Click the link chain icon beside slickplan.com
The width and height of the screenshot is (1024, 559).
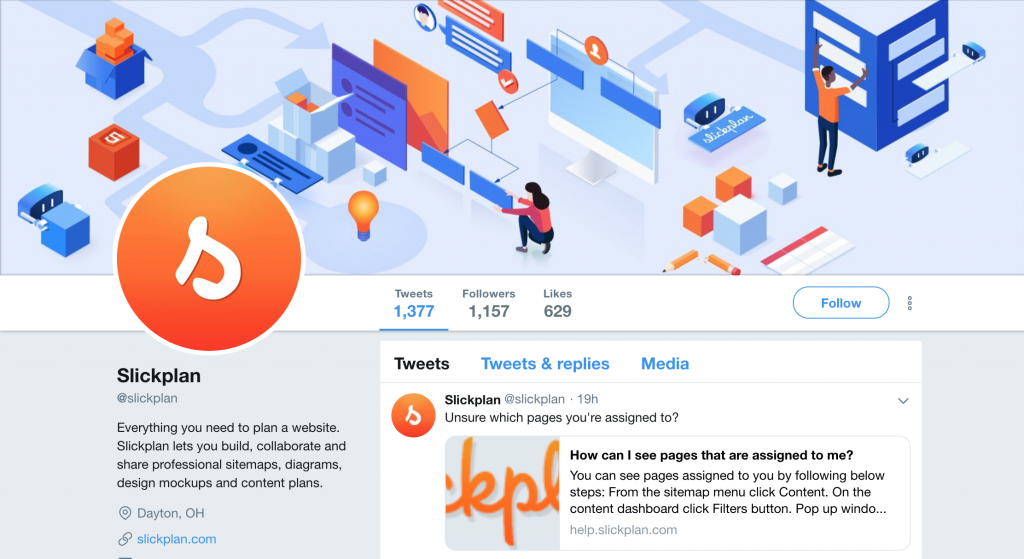[x=125, y=539]
